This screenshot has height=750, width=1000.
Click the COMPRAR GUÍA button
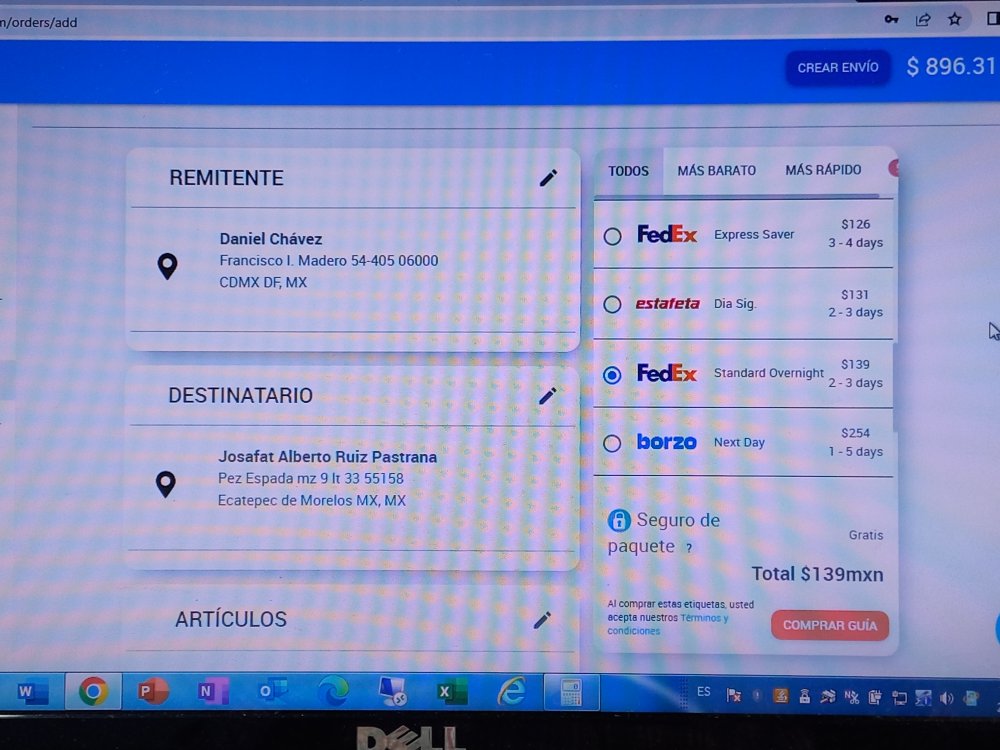pos(830,625)
